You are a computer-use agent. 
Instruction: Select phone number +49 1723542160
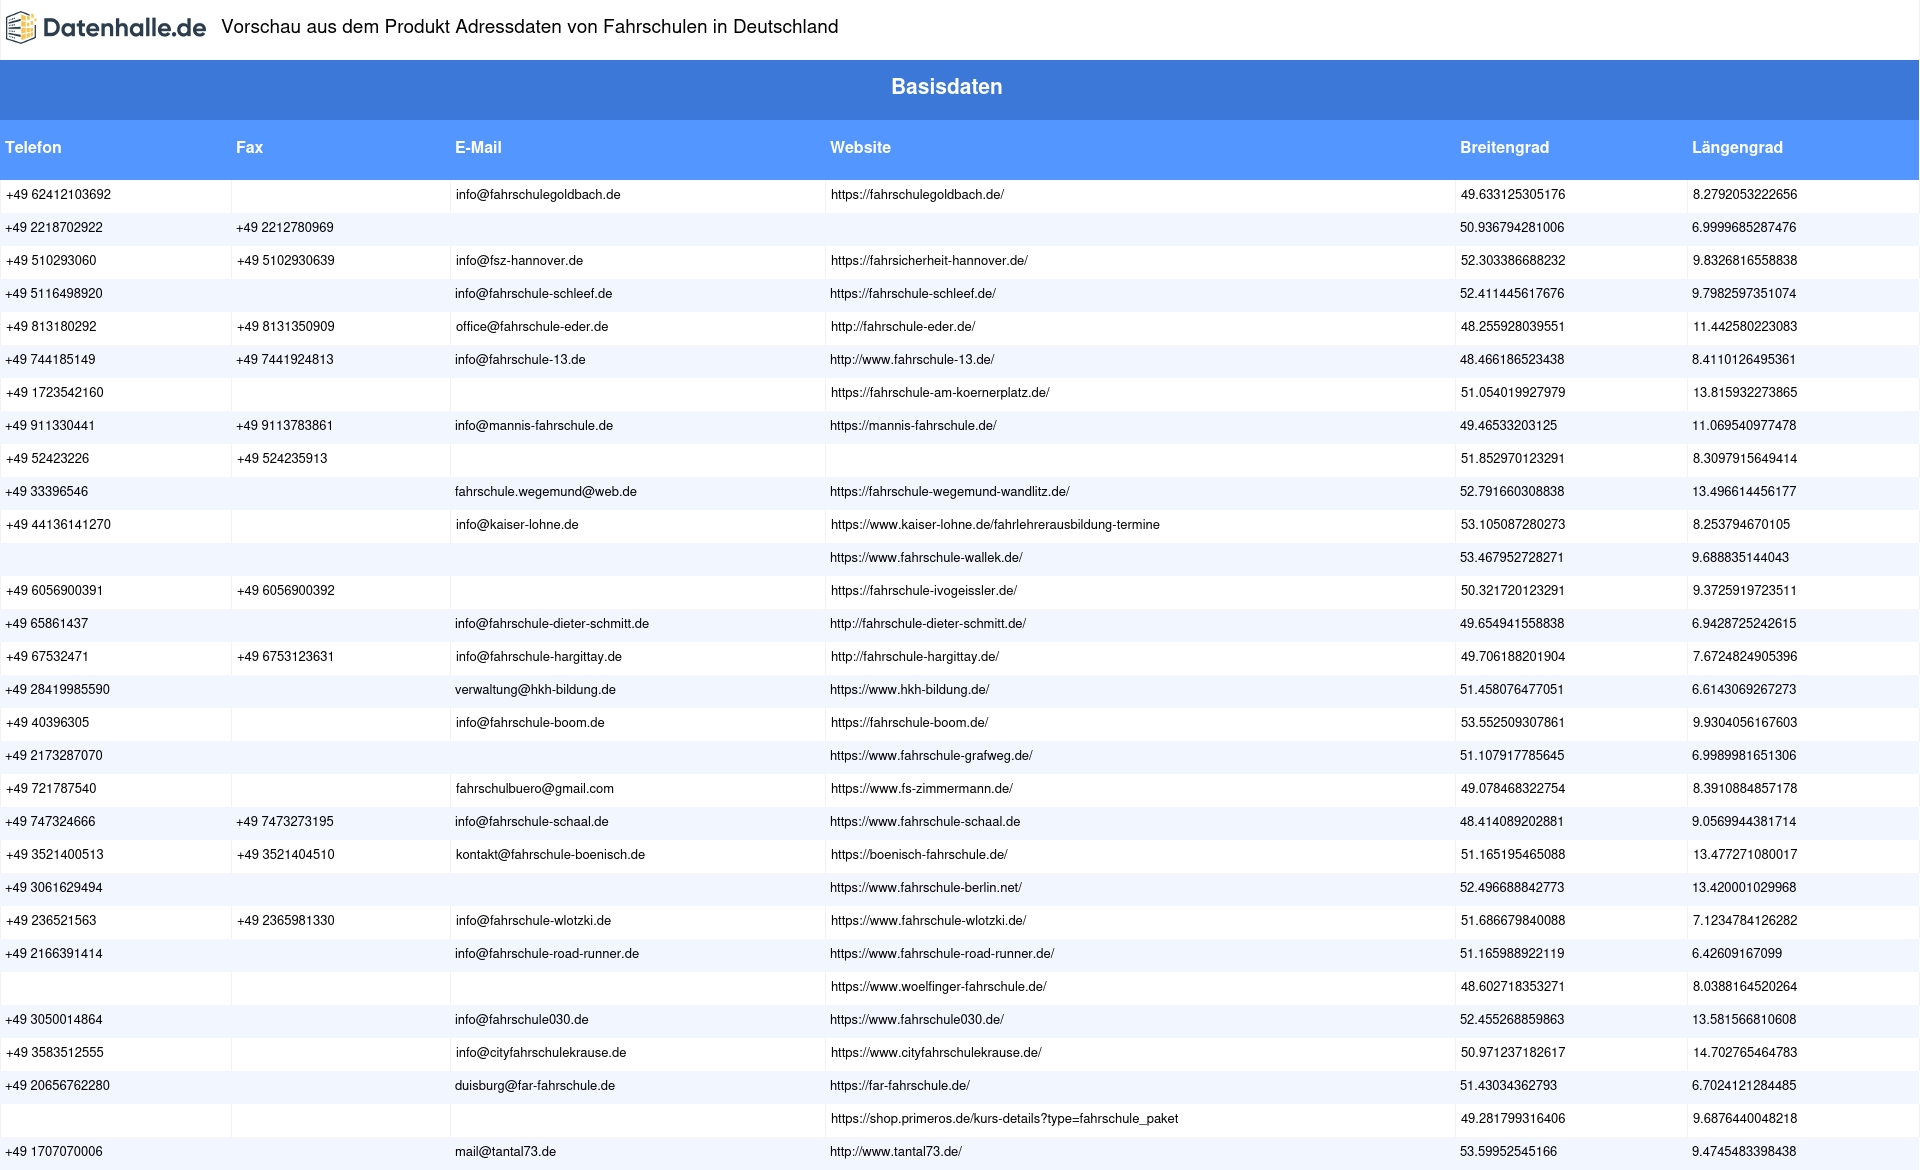point(55,393)
